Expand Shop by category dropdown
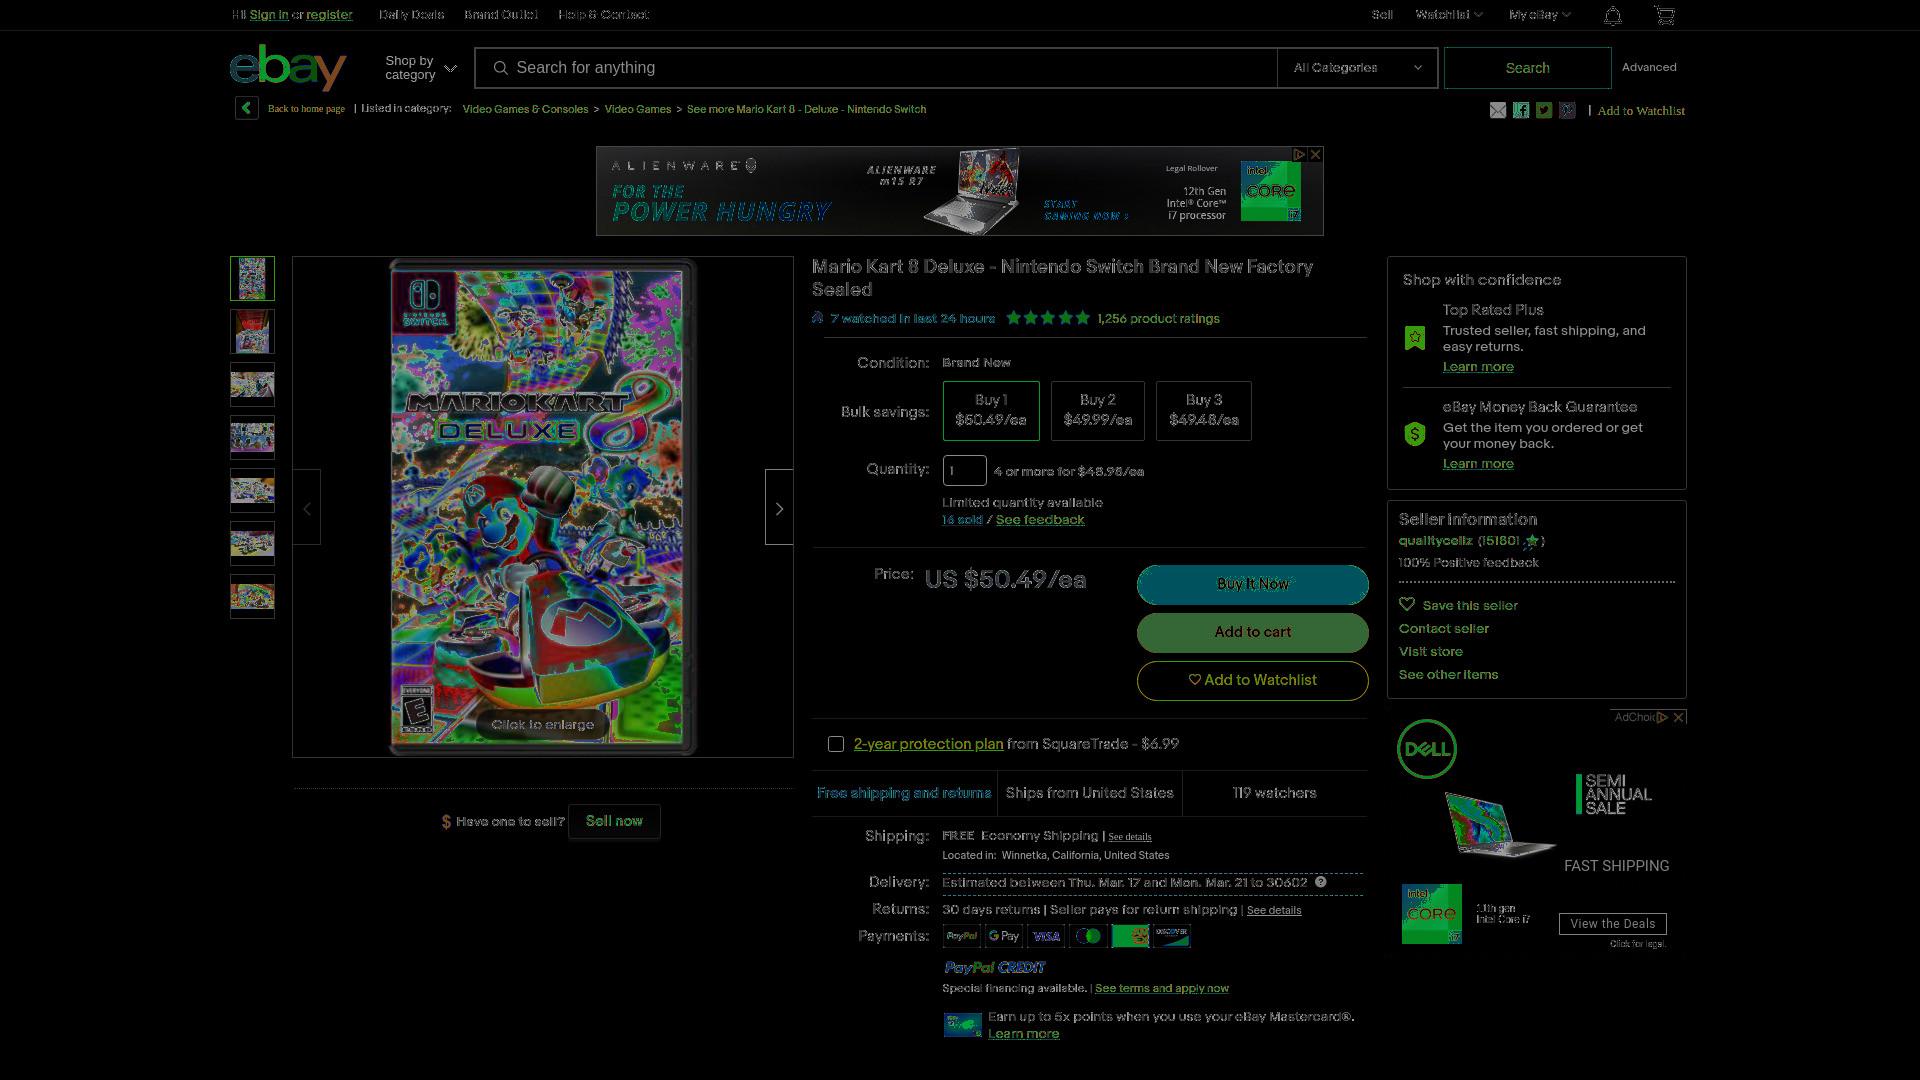 pos(420,68)
